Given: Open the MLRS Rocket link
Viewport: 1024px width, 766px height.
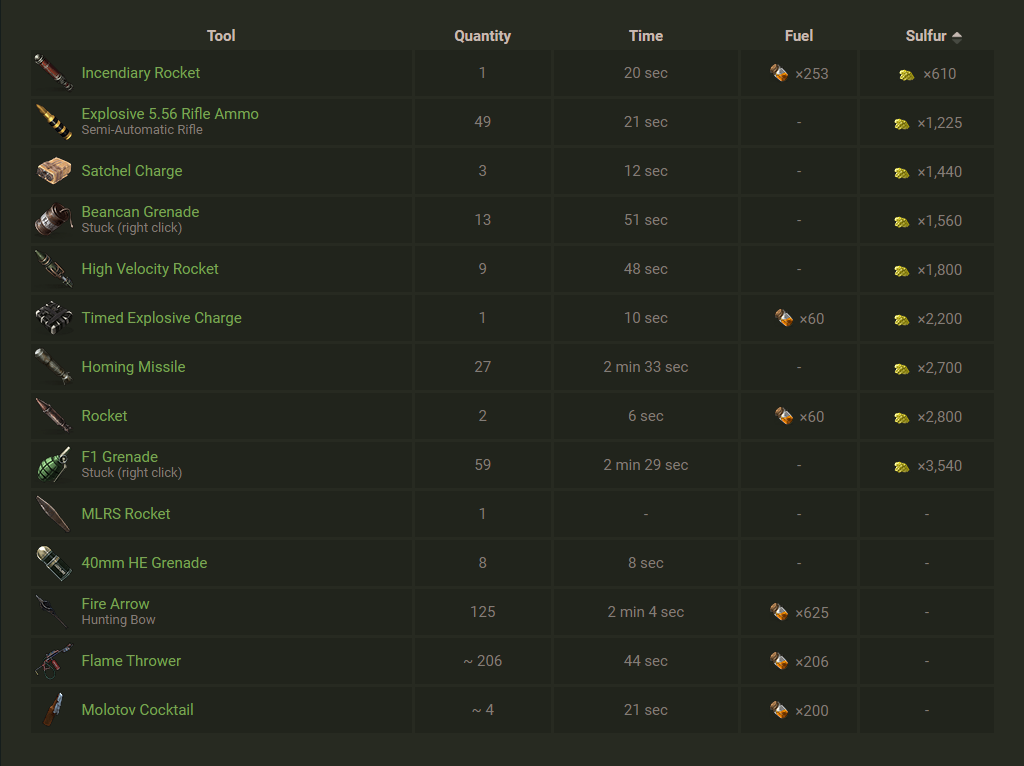Looking at the screenshot, I should [x=126, y=514].
